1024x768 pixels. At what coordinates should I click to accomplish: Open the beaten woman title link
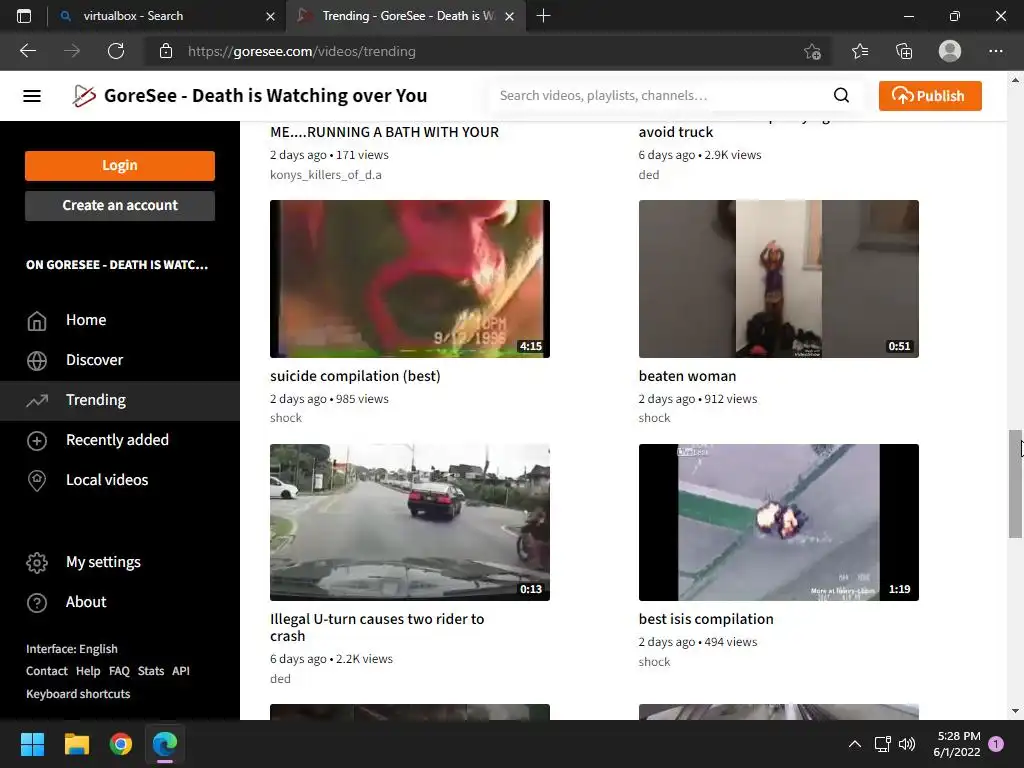click(x=687, y=377)
